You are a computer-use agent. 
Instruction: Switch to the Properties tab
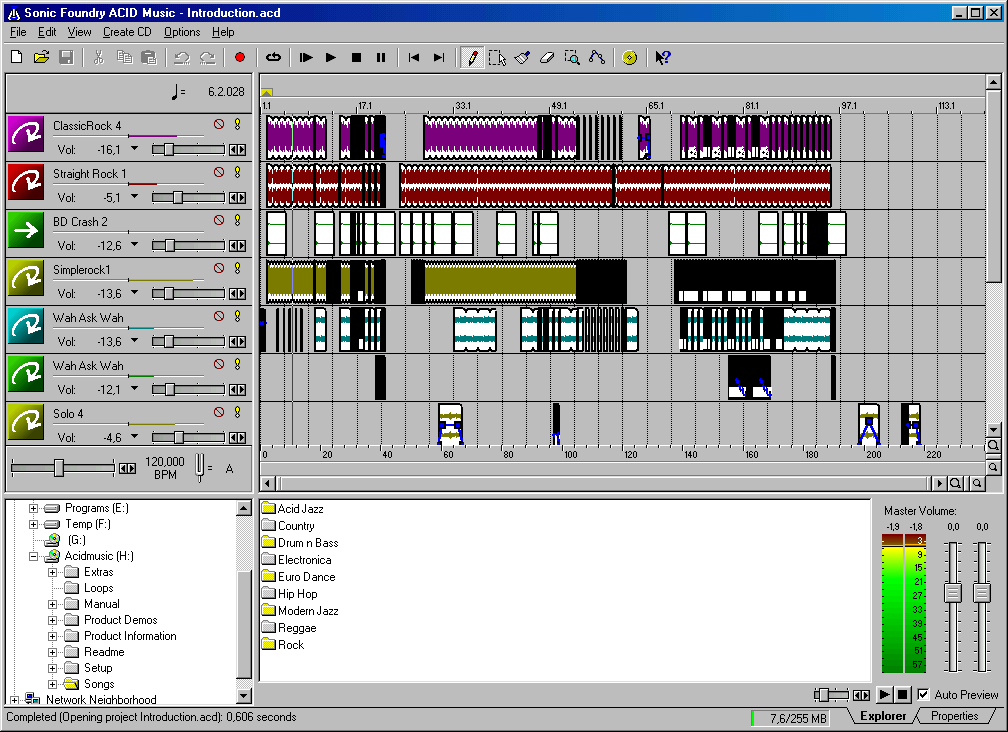click(954, 716)
